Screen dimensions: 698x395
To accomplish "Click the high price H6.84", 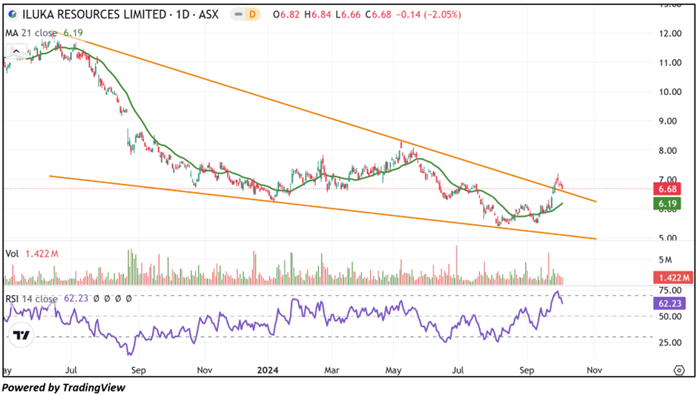I will coord(318,15).
